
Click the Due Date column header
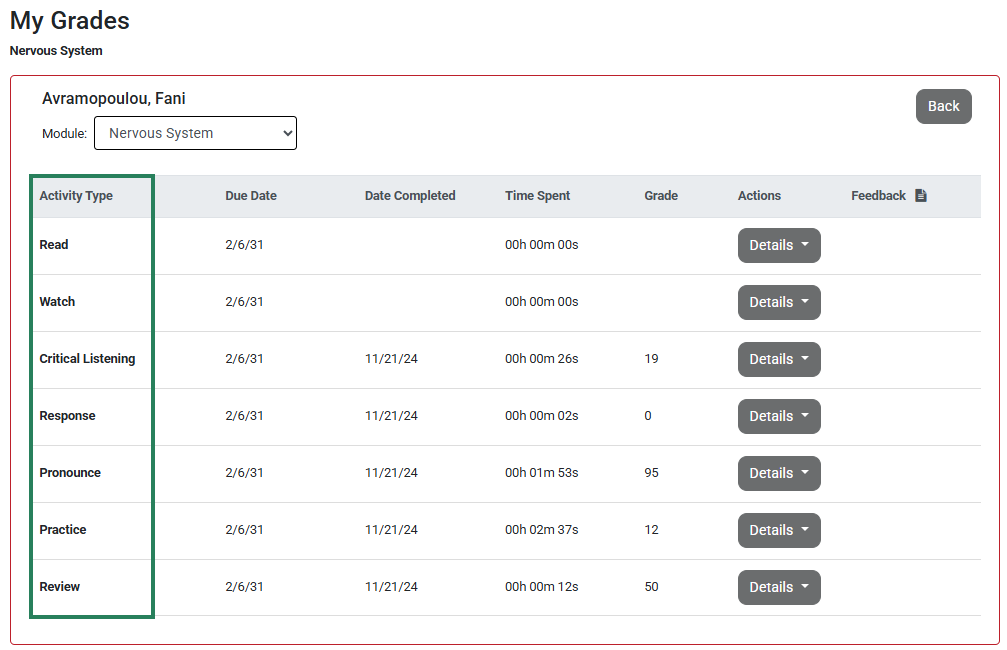tap(250, 195)
